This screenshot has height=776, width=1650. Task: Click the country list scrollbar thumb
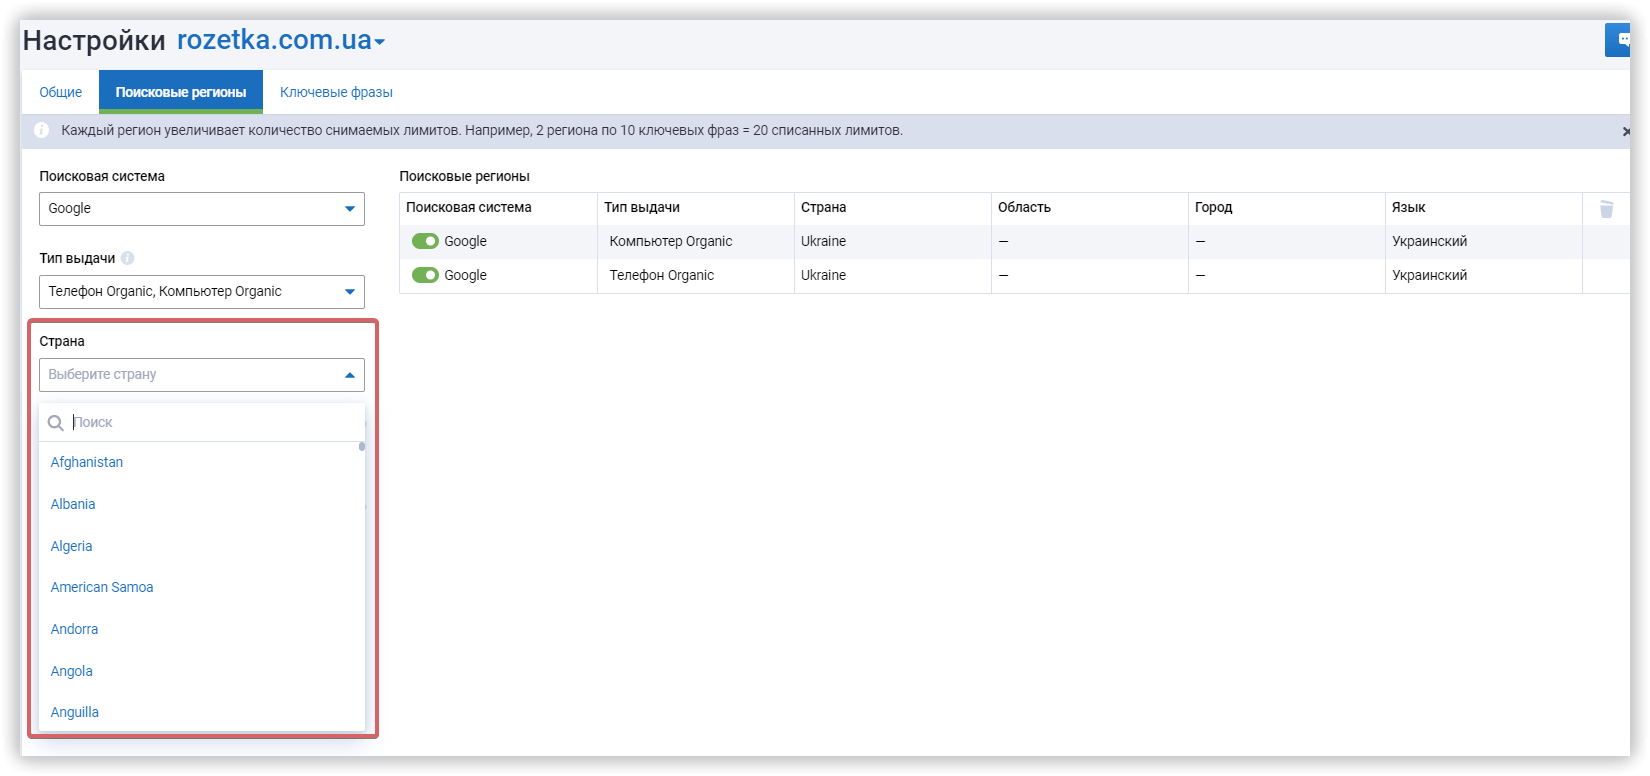click(x=362, y=447)
